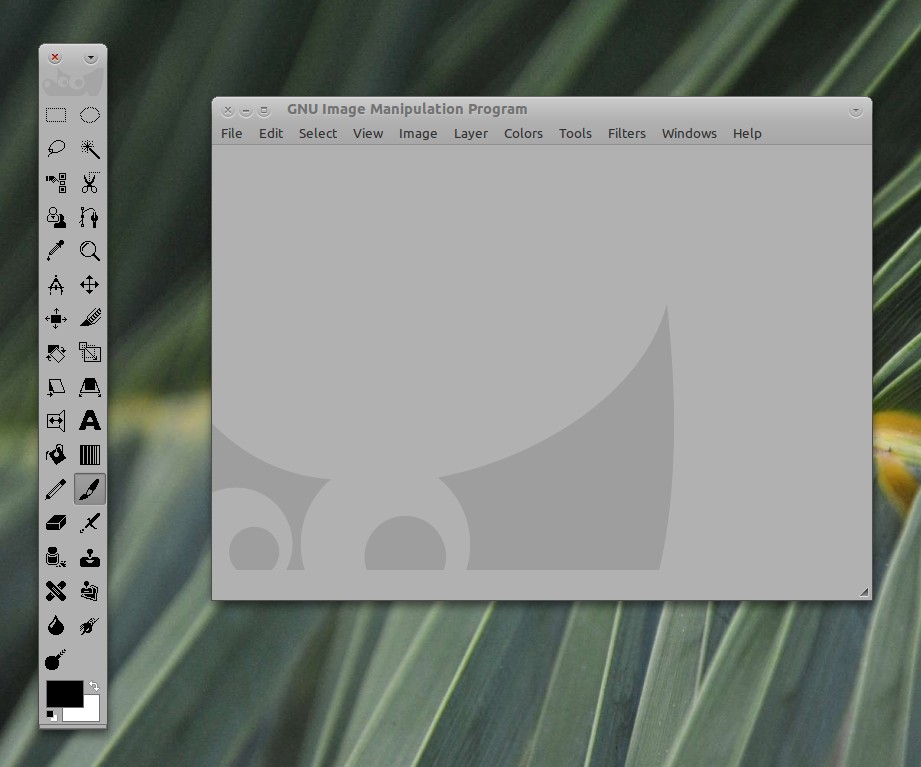Activate the Shear tool
Viewport: 921px width, 767px height.
point(56,387)
